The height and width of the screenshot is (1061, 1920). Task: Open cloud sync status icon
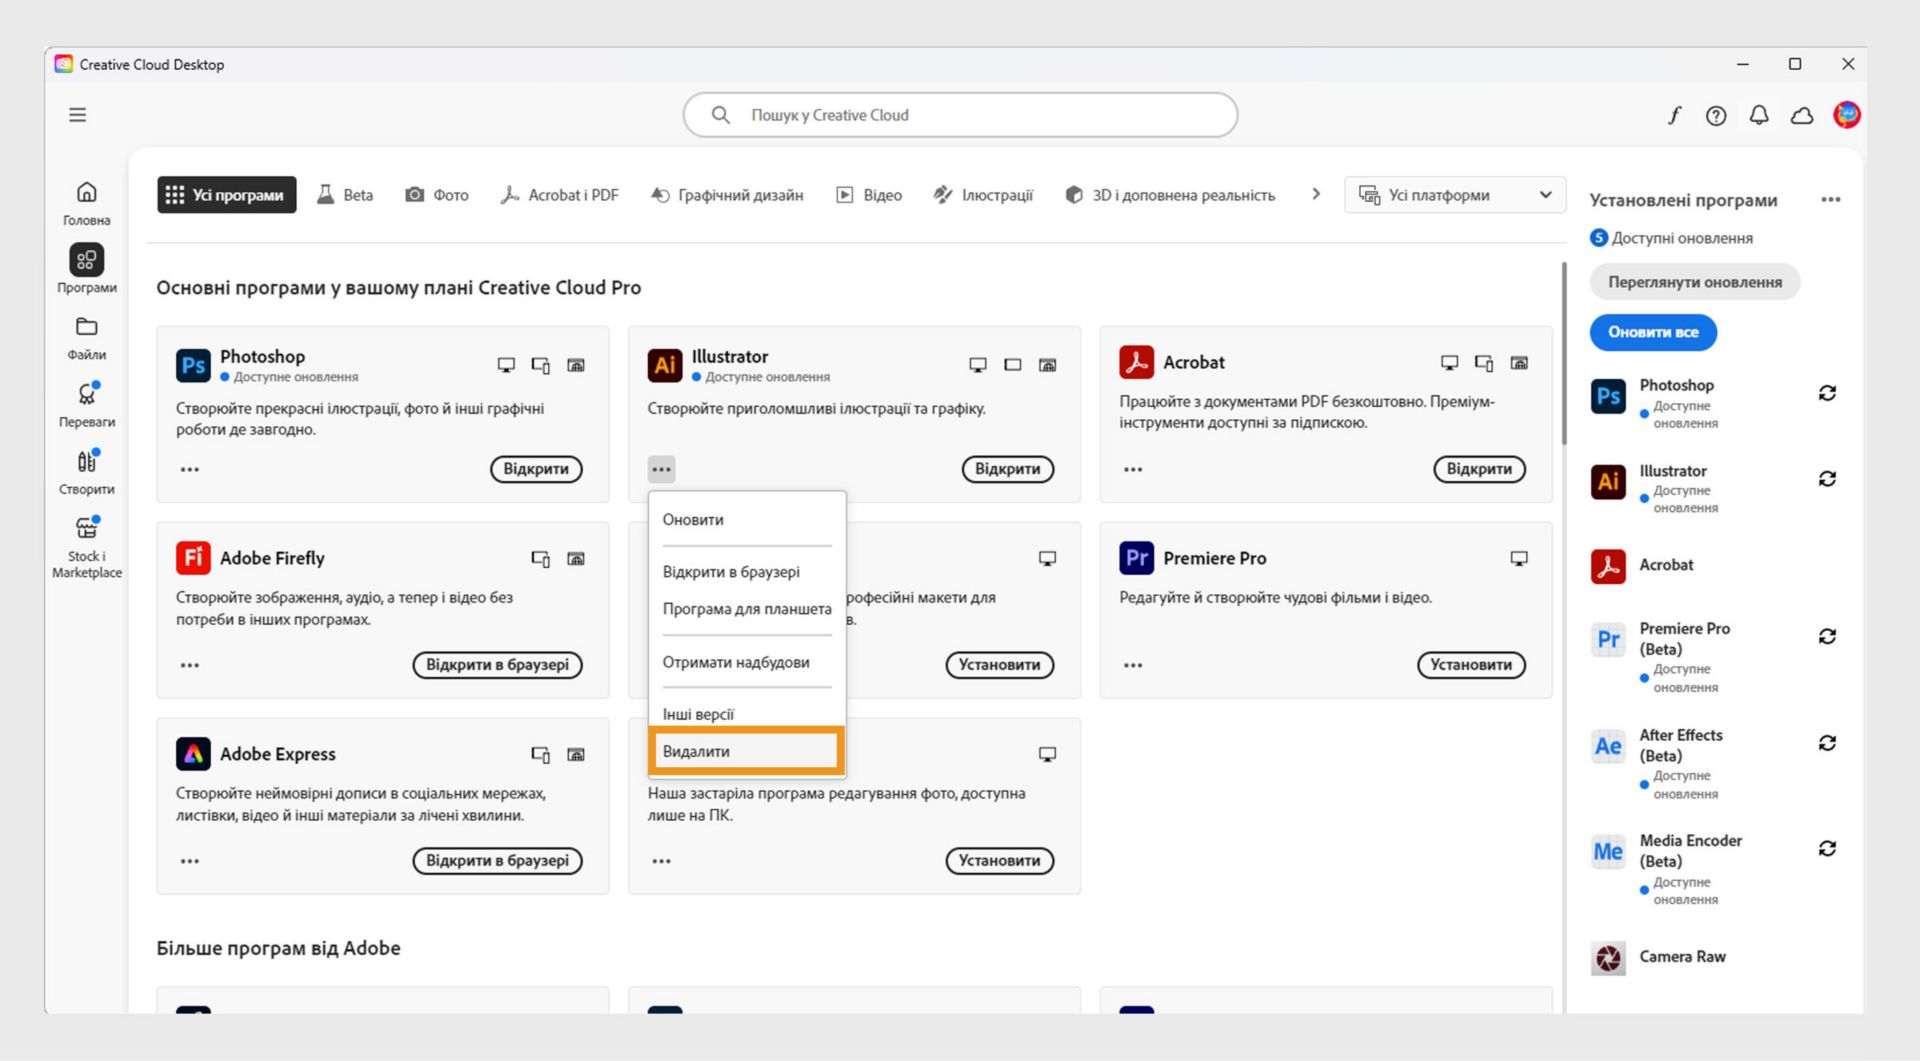[1802, 115]
